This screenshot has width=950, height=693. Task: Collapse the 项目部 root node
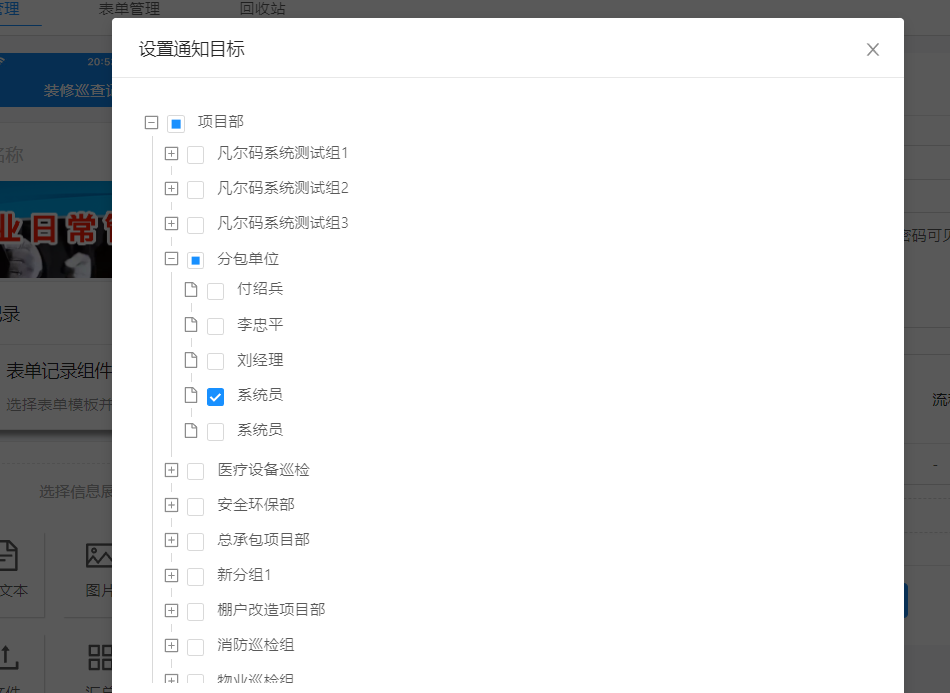pyautogui.click(x=152, y=123)
